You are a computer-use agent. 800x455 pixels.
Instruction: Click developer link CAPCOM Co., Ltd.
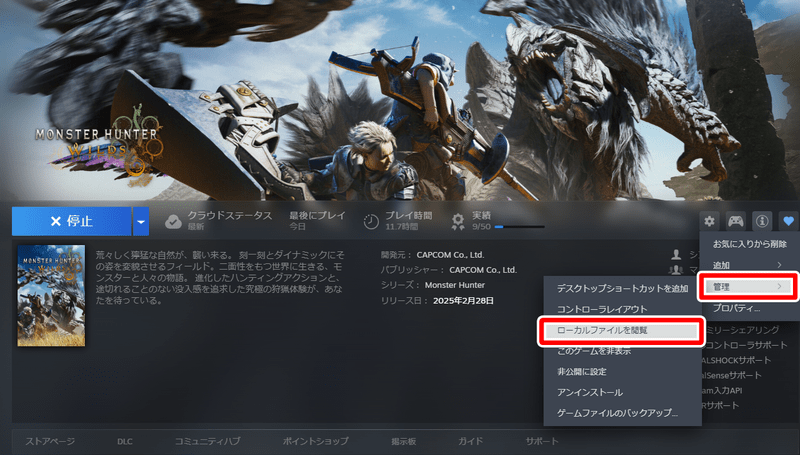(x=450, y=255)
